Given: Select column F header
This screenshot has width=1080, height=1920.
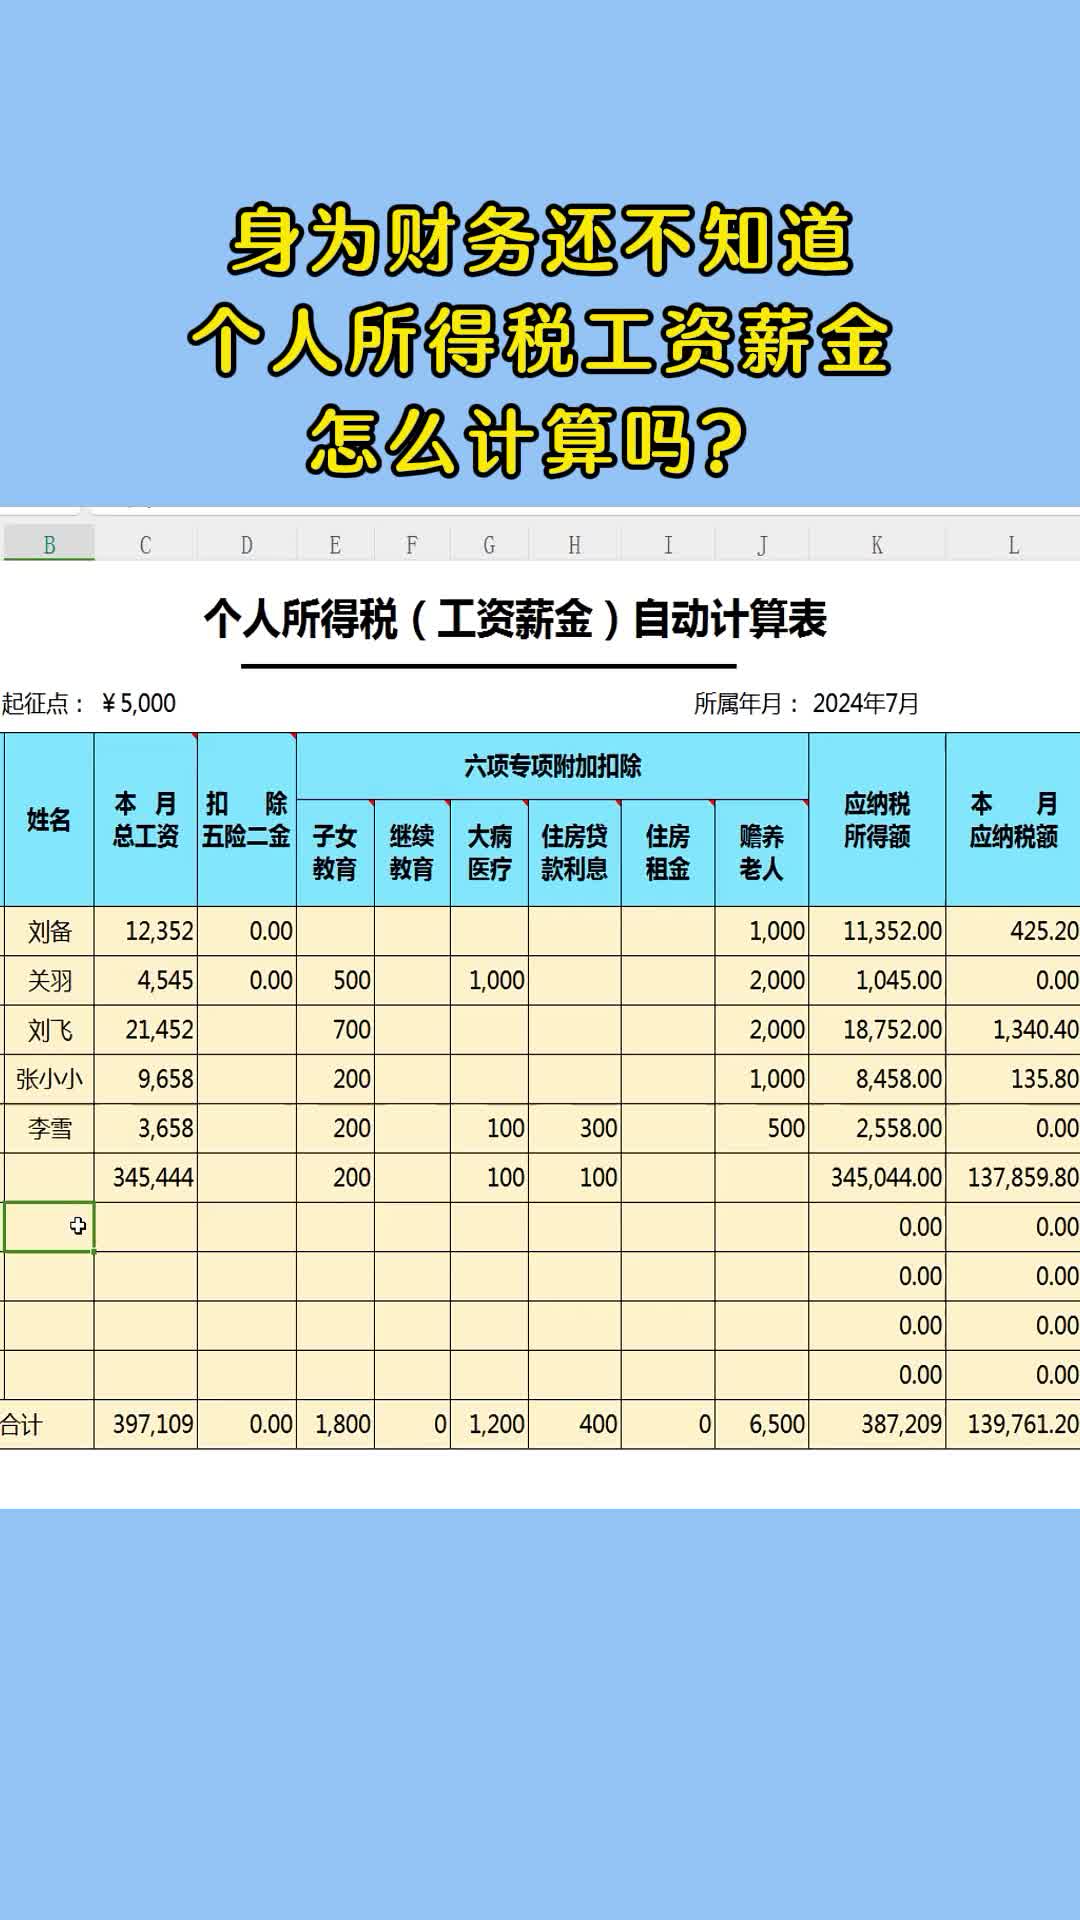Looking at the screenshot, I should click(412, 544).
